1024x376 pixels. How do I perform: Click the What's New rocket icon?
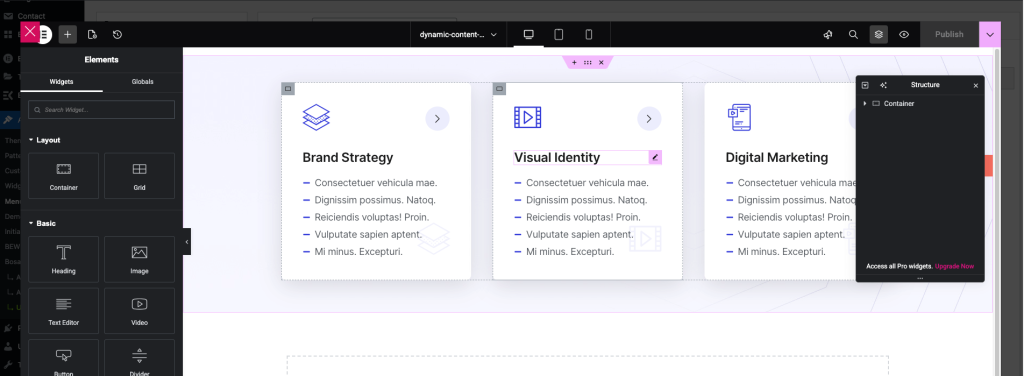pos(828,35)
